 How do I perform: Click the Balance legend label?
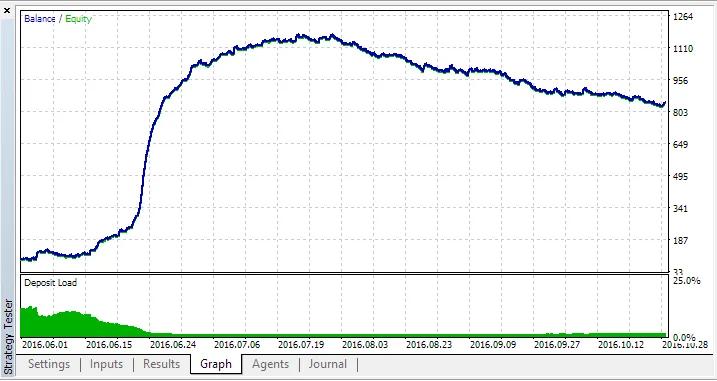[40, 19]
